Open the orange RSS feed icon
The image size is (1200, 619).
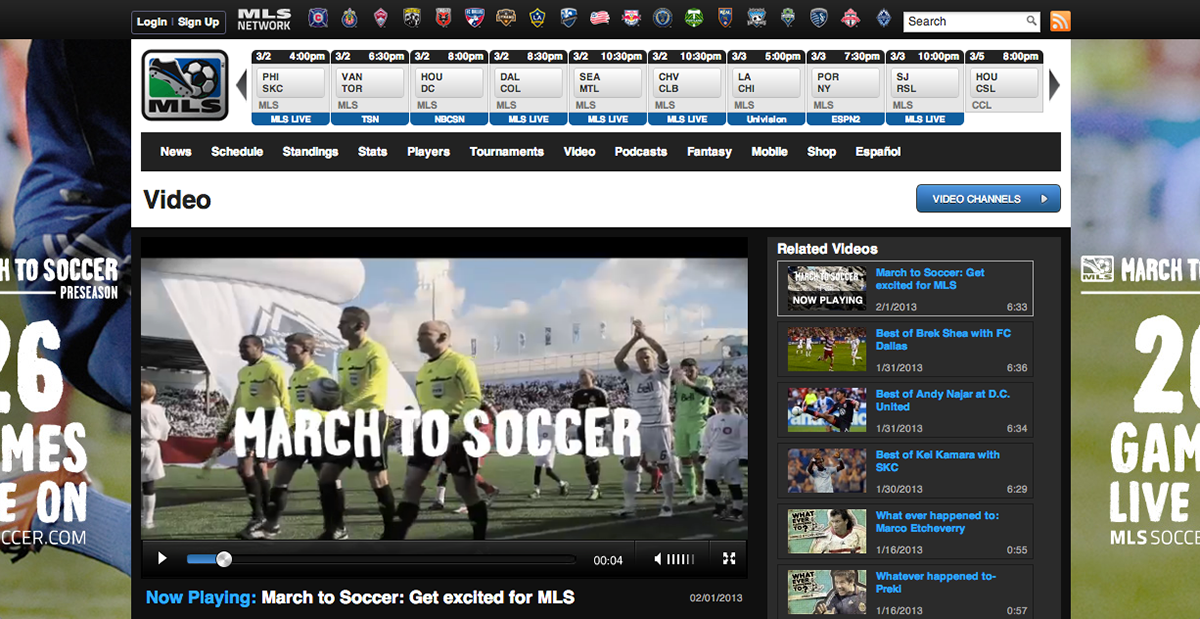(1060, 21)
